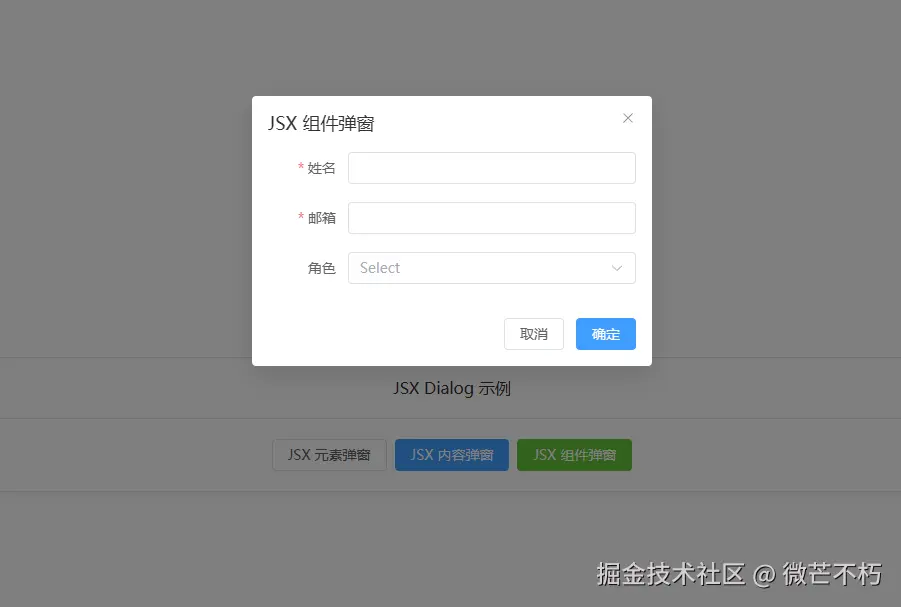Click the JSX 元素弹窗 button
This screenshot has height=607, width=901.
329,455
